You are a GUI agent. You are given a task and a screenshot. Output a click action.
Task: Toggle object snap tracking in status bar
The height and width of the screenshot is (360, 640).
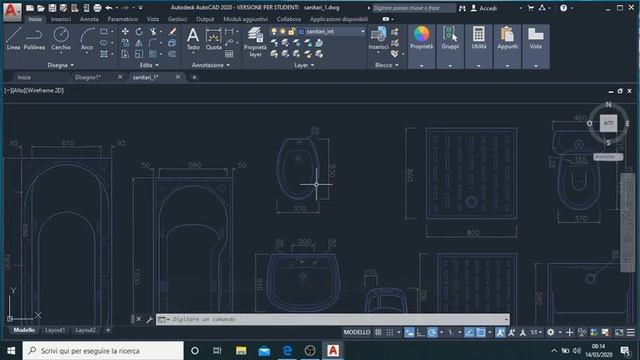click(x=469, y=333)
